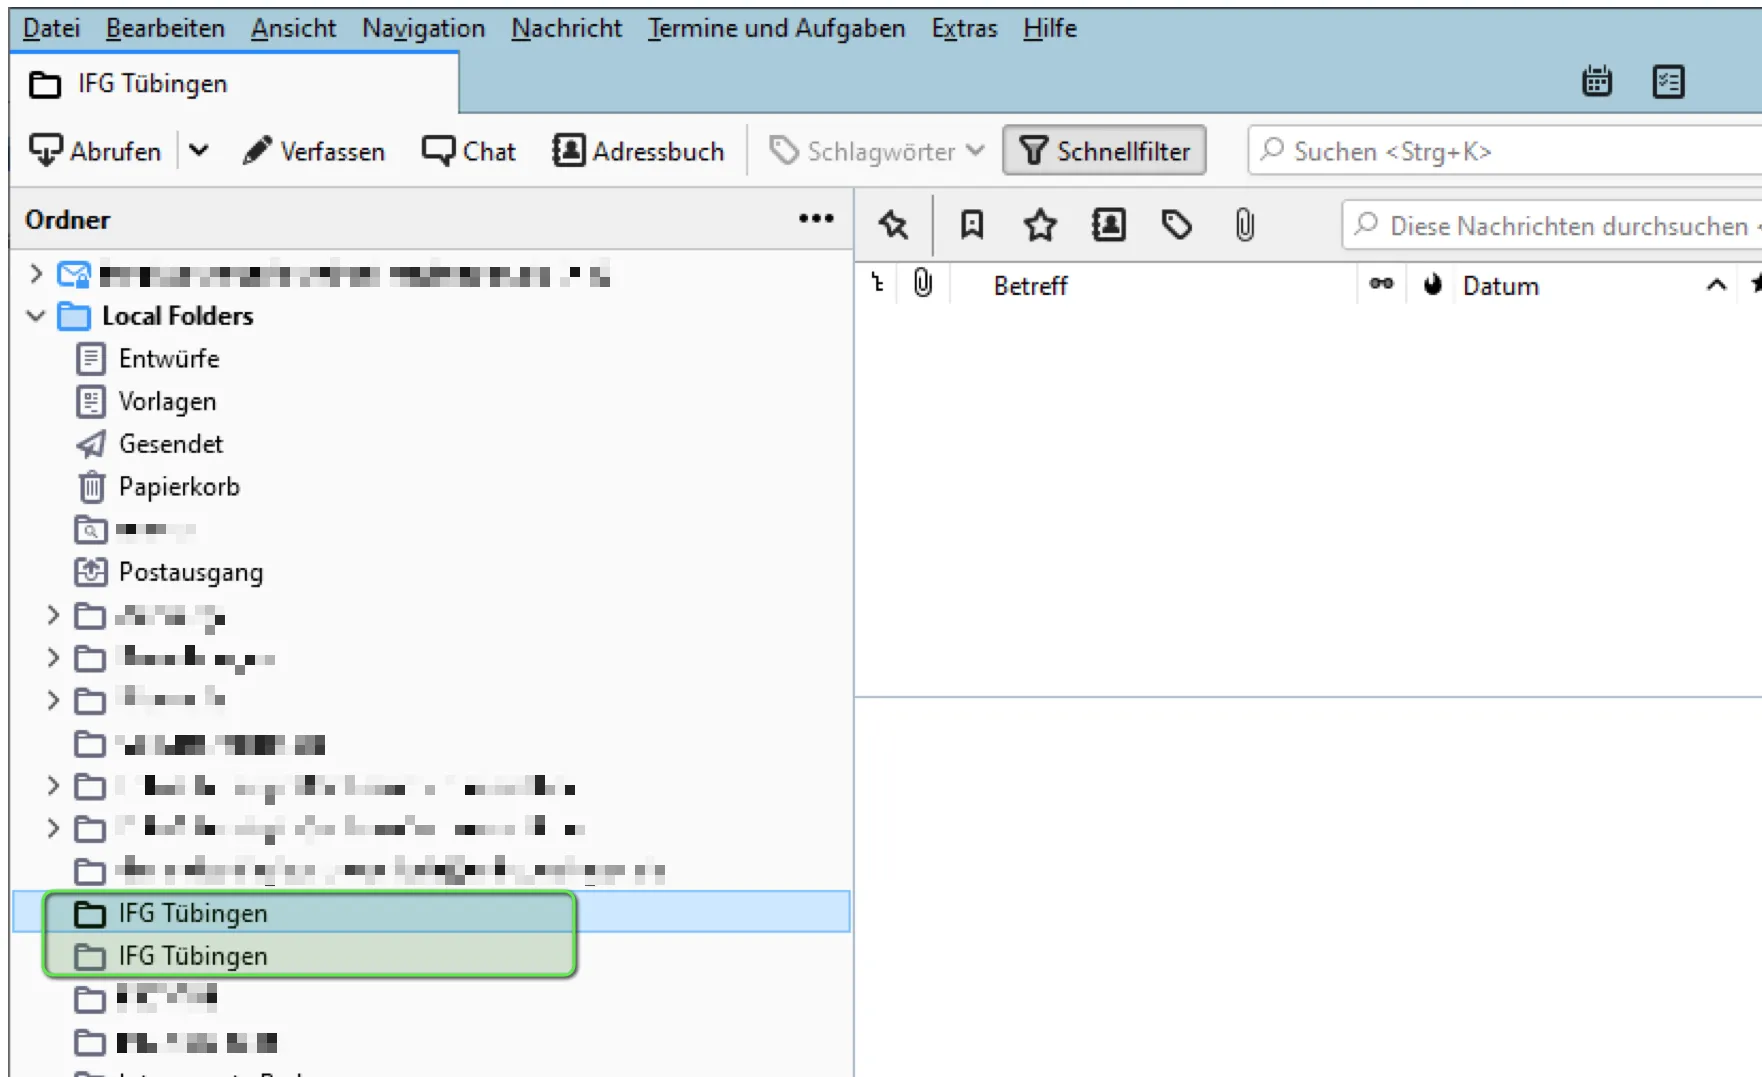Filter messages with attachment paperclip icon
This screenshot has width=1762, height=1077.
pyautogui.click(x=1244, y=225)
